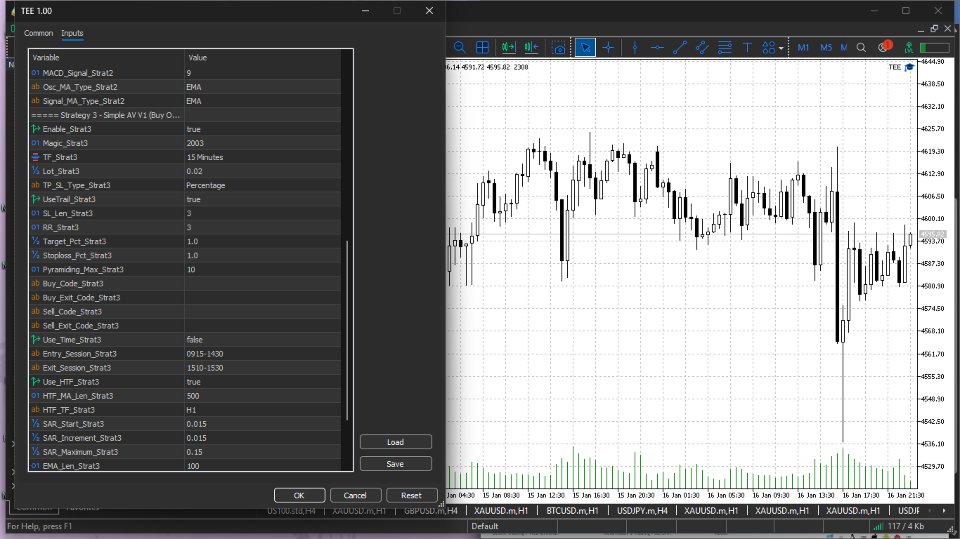Toggle Enable_Strat3 value true
The image size is (960, 539).
pyautogui.click(x=263, y=129)
